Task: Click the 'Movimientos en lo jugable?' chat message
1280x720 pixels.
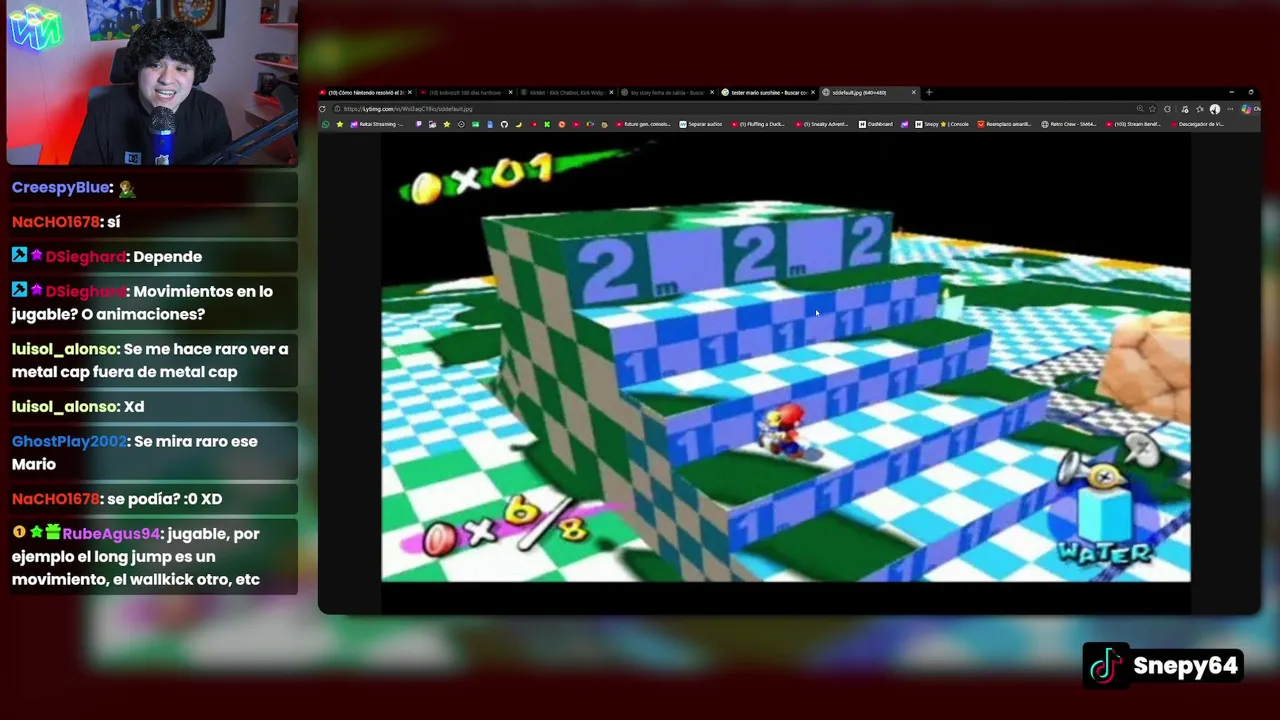Action: [x=153, y=303]
